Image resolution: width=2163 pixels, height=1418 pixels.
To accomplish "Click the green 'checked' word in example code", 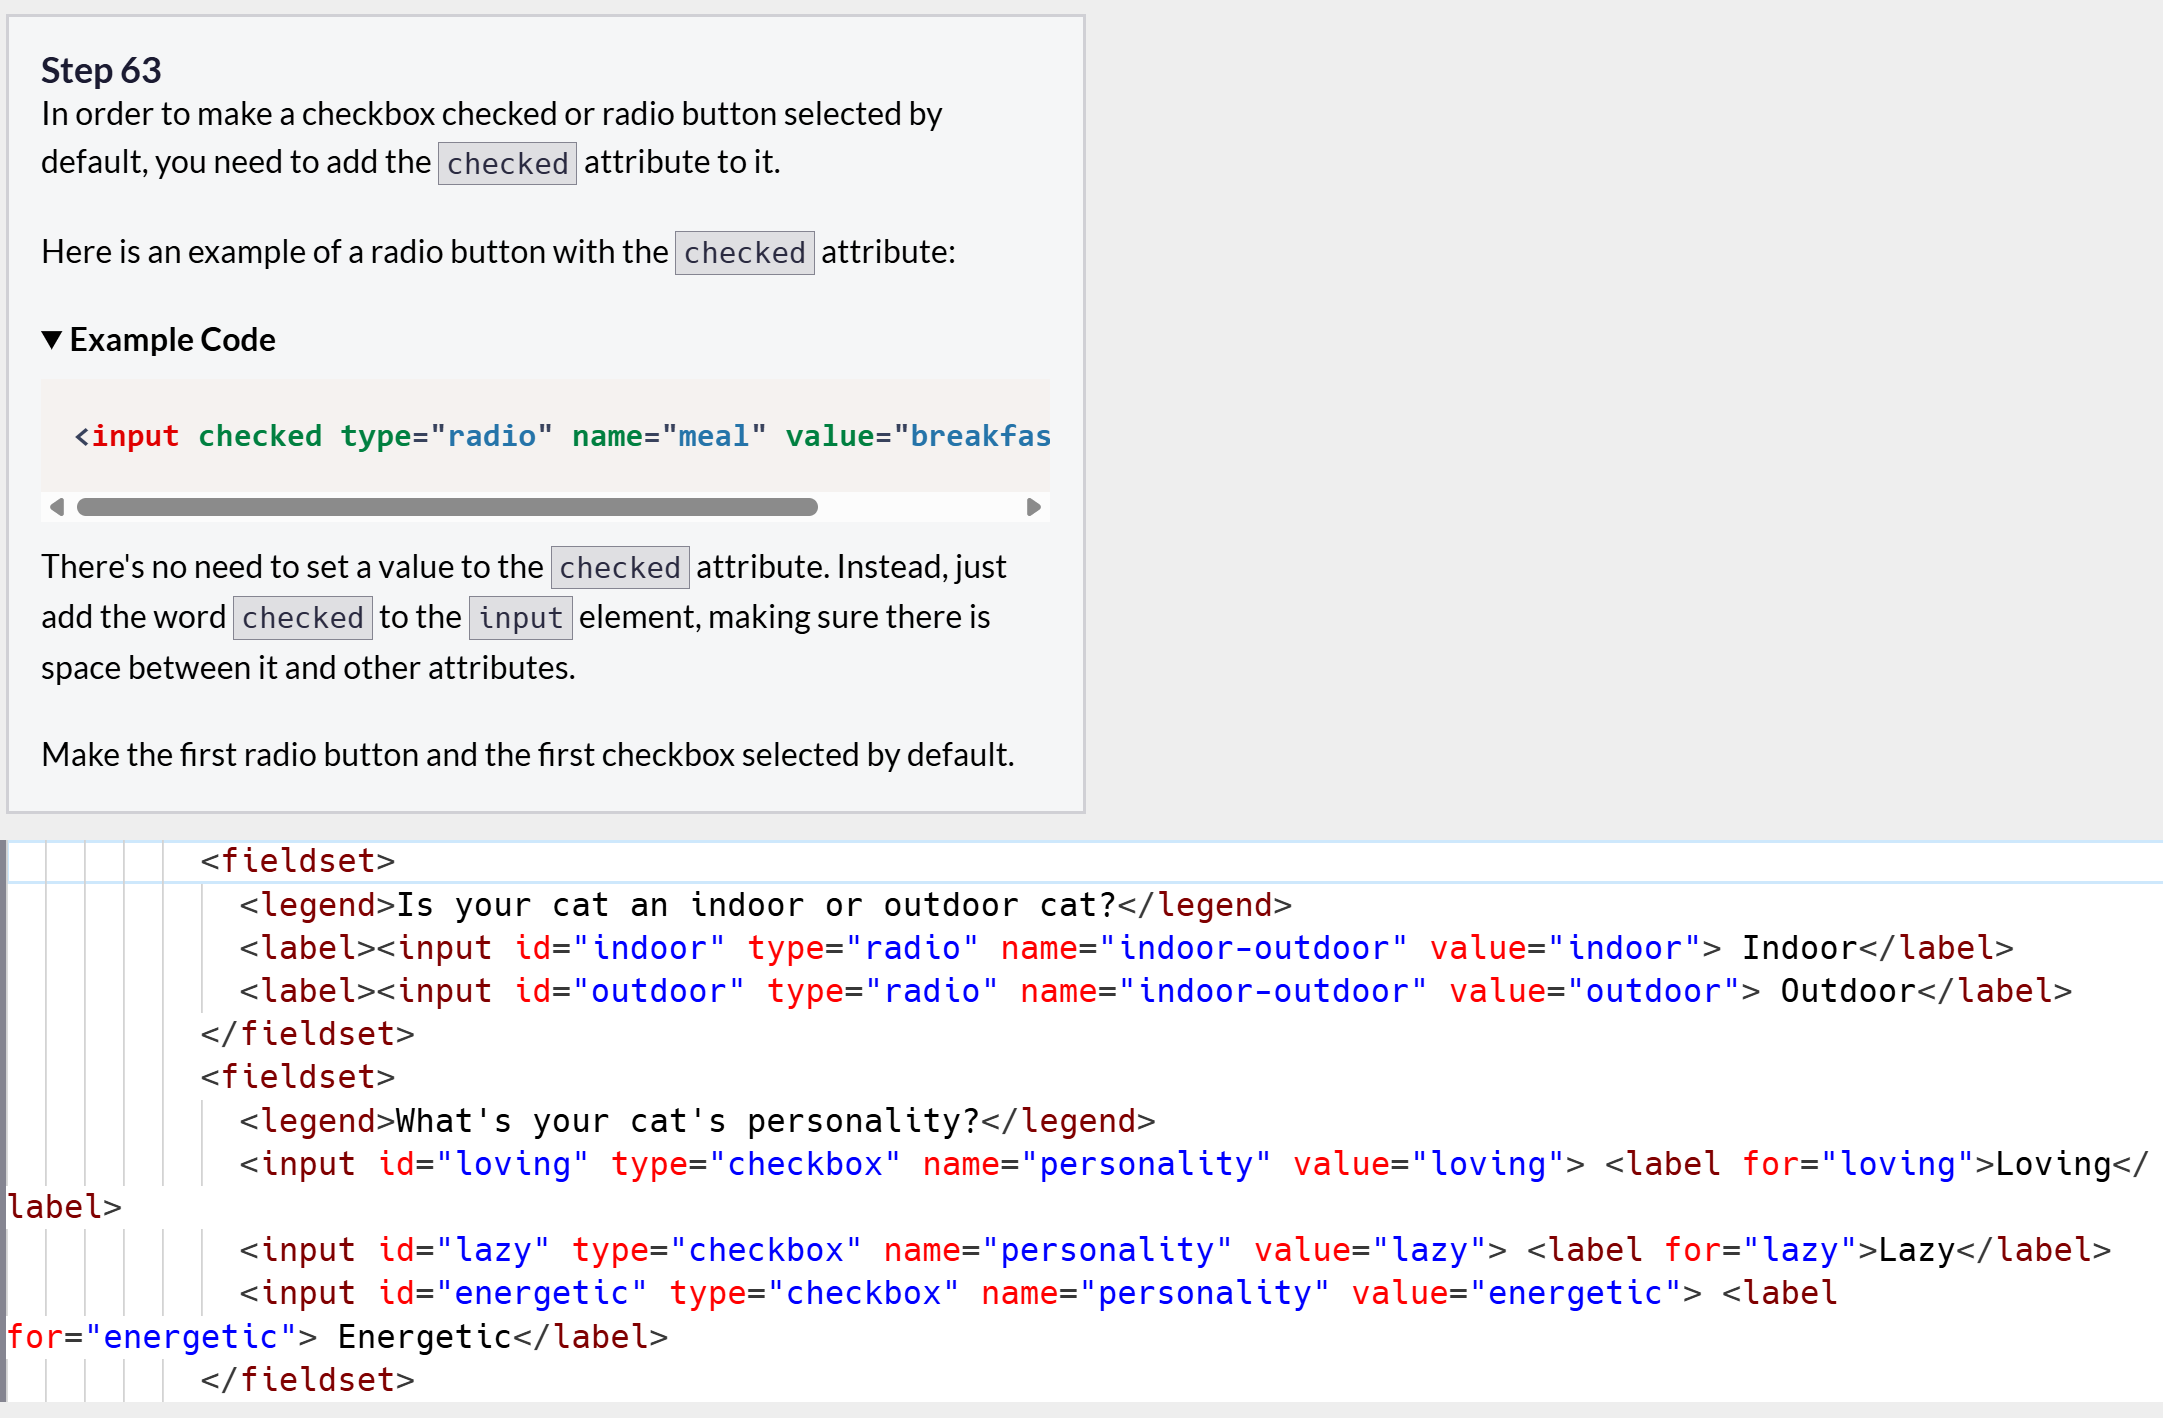I will [x=260, y=436].
